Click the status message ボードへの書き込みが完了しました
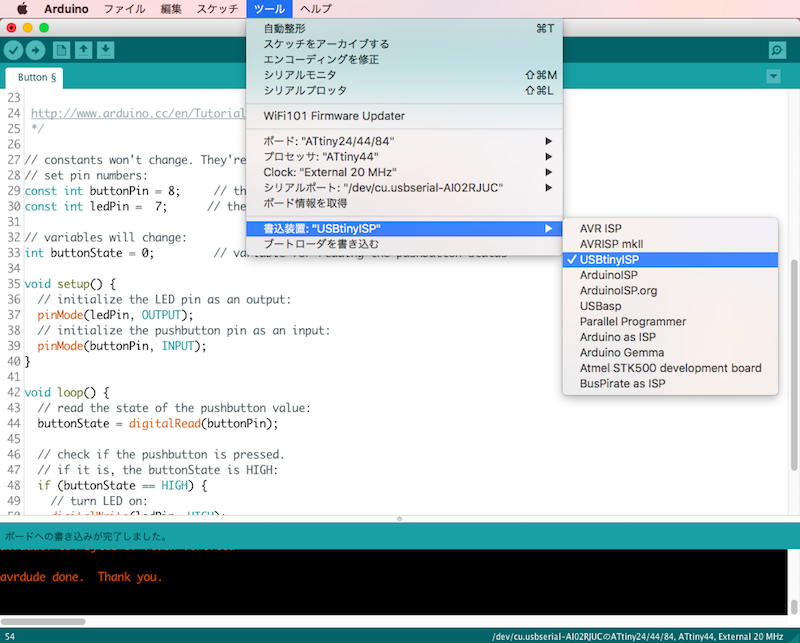The image size is (800, 643). point(86,536)
